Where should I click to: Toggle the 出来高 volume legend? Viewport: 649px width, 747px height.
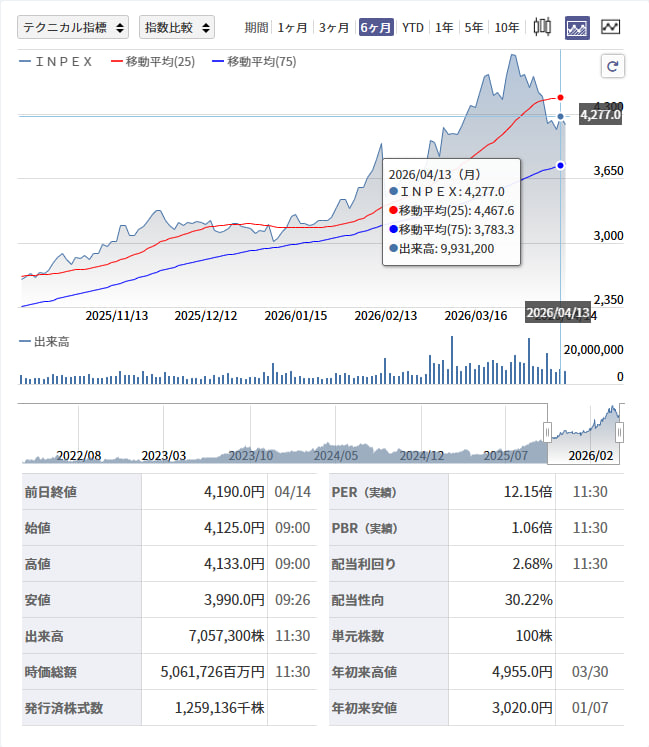coord(44,342)
